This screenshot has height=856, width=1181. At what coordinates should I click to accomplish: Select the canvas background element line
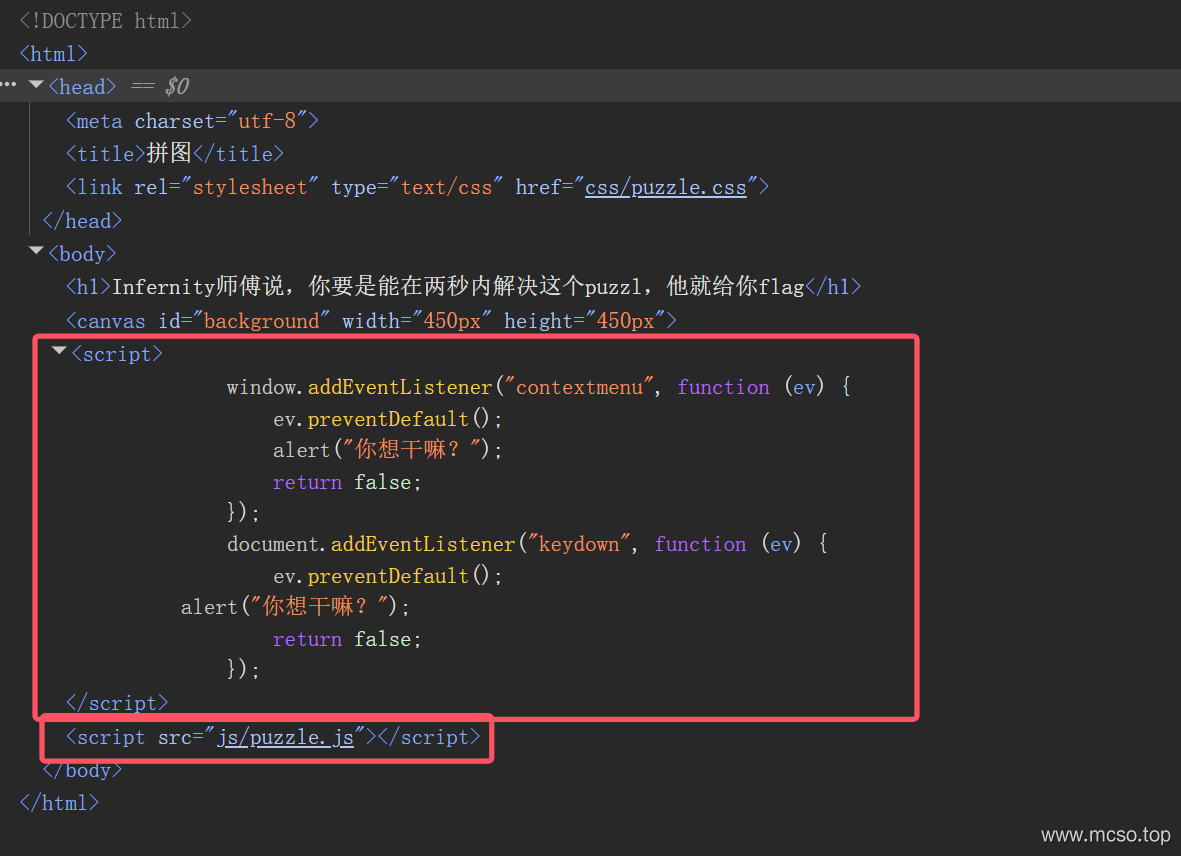click(x=371, y=321)
